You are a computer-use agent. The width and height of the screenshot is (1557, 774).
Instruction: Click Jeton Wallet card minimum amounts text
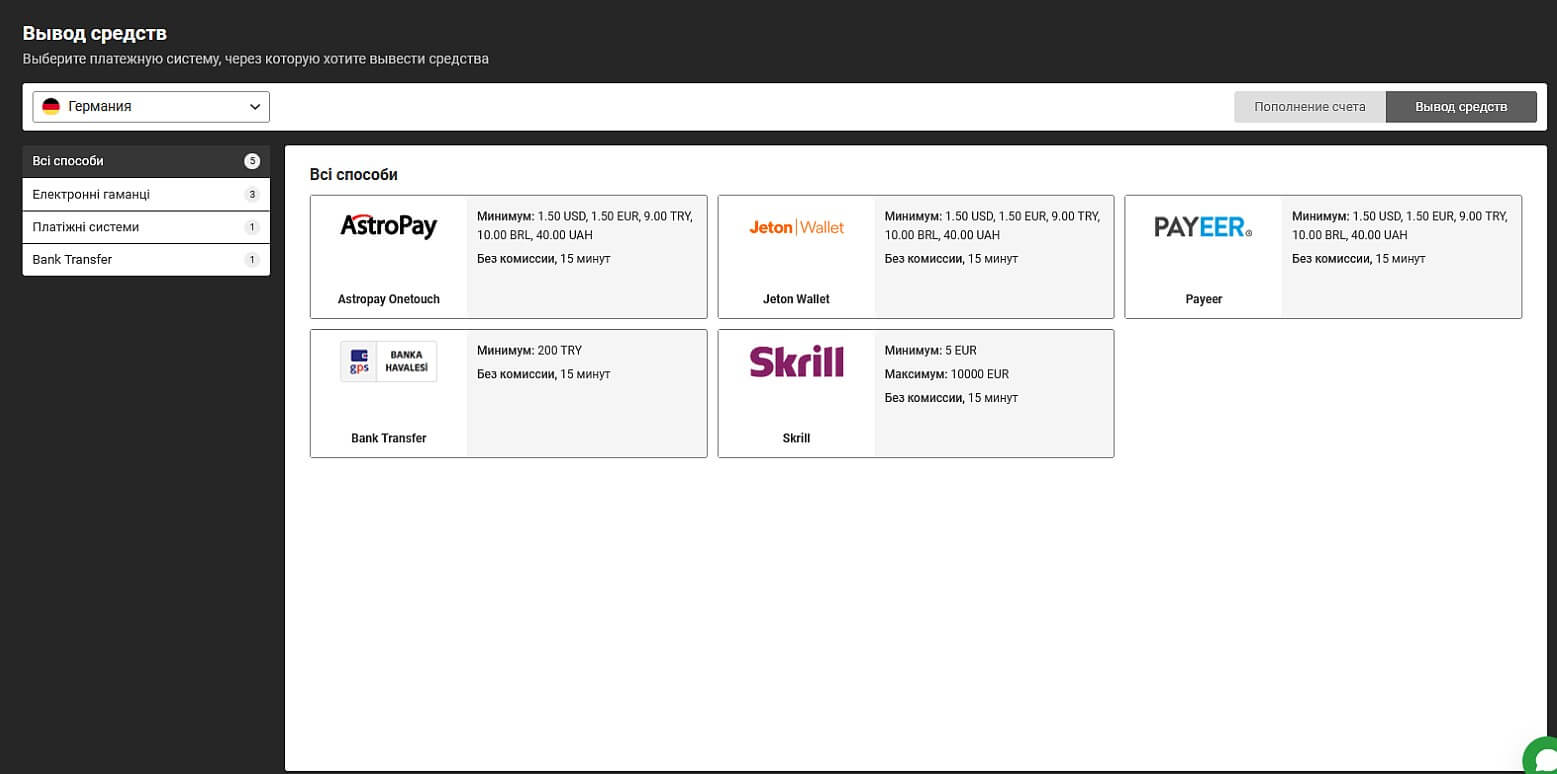click(x=992, y=226)
